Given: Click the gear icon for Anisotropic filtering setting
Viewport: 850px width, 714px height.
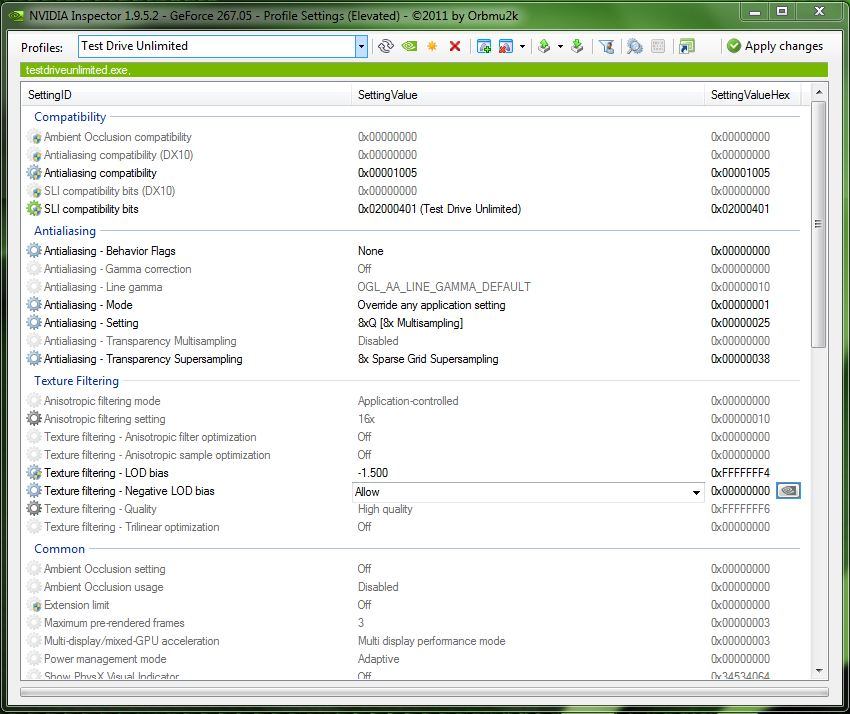Looking at the screenshot, I should click(34, 419).
